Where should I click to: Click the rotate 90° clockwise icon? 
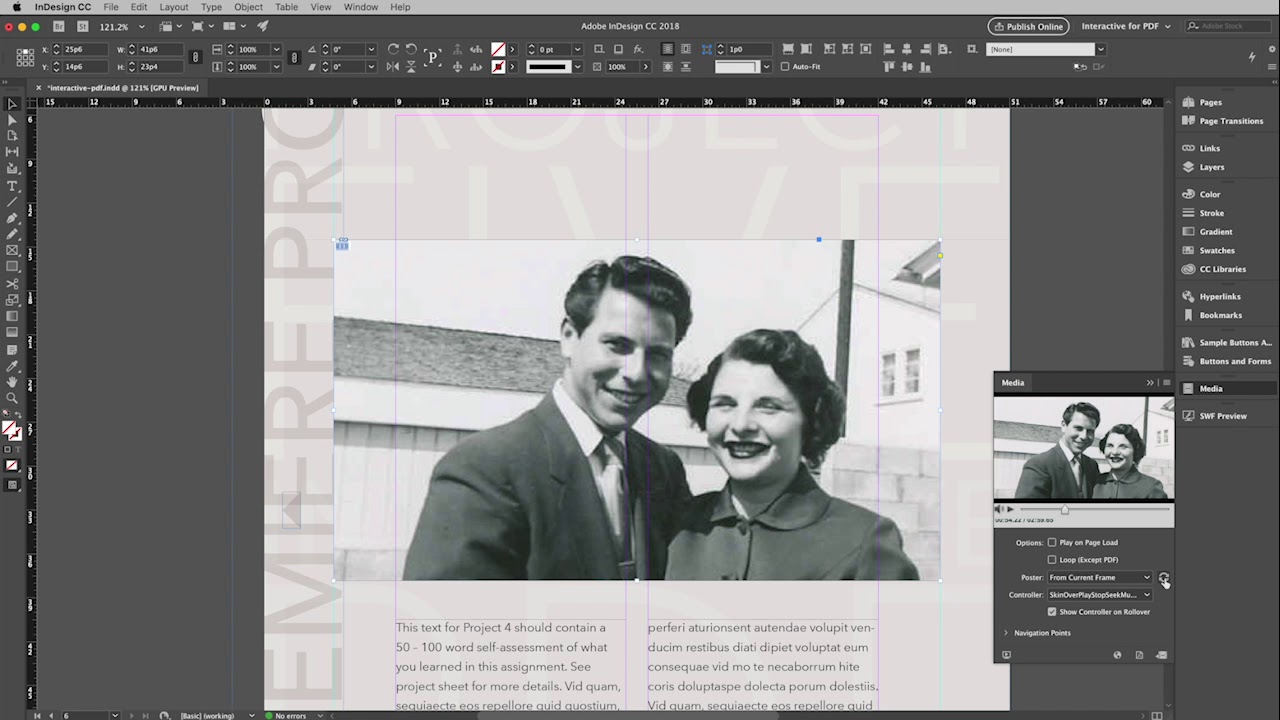click(393, 49)
